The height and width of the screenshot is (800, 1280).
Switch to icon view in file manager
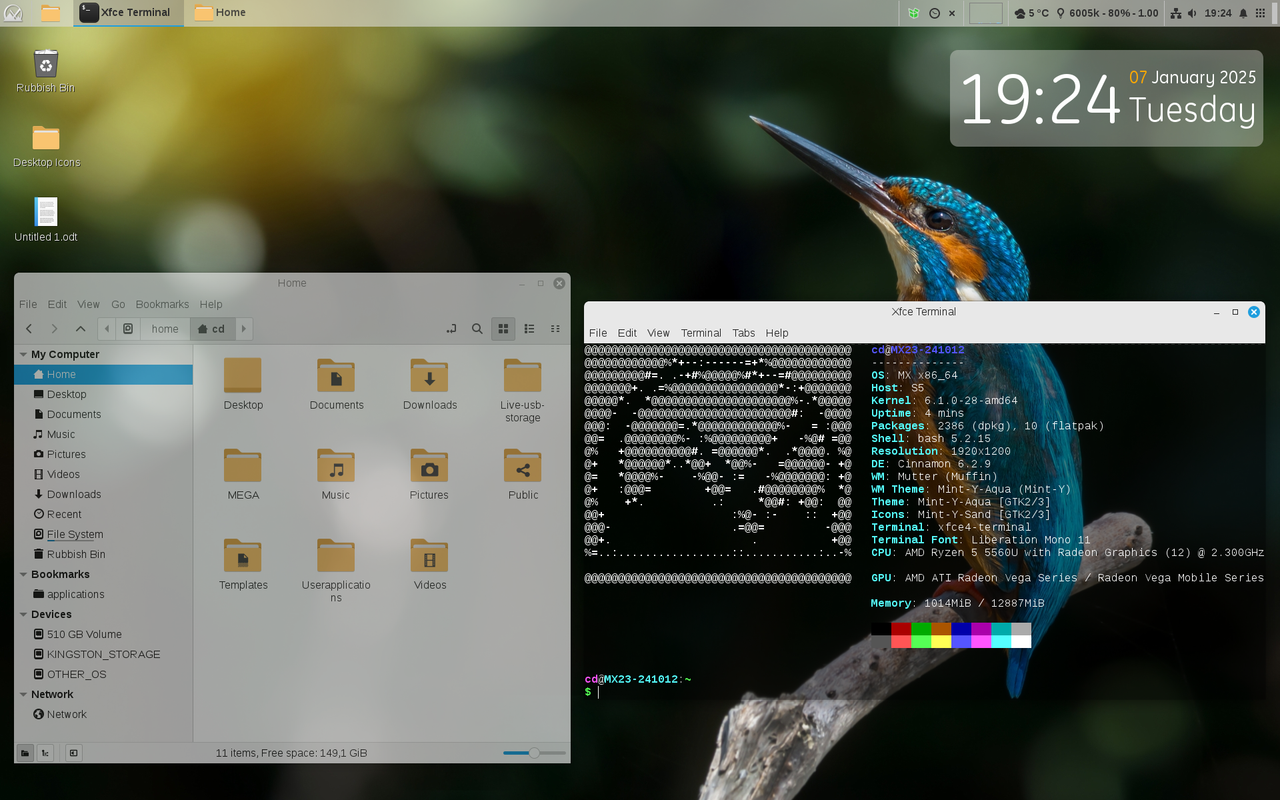tap(504, 328)
